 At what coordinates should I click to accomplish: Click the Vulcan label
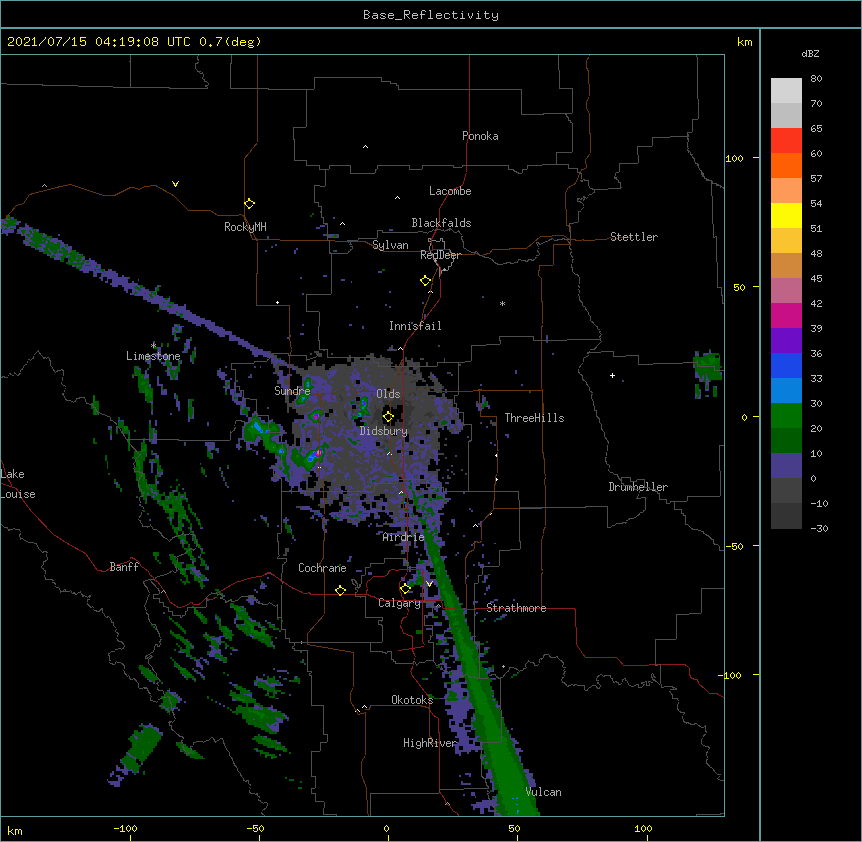coord(543,792)
